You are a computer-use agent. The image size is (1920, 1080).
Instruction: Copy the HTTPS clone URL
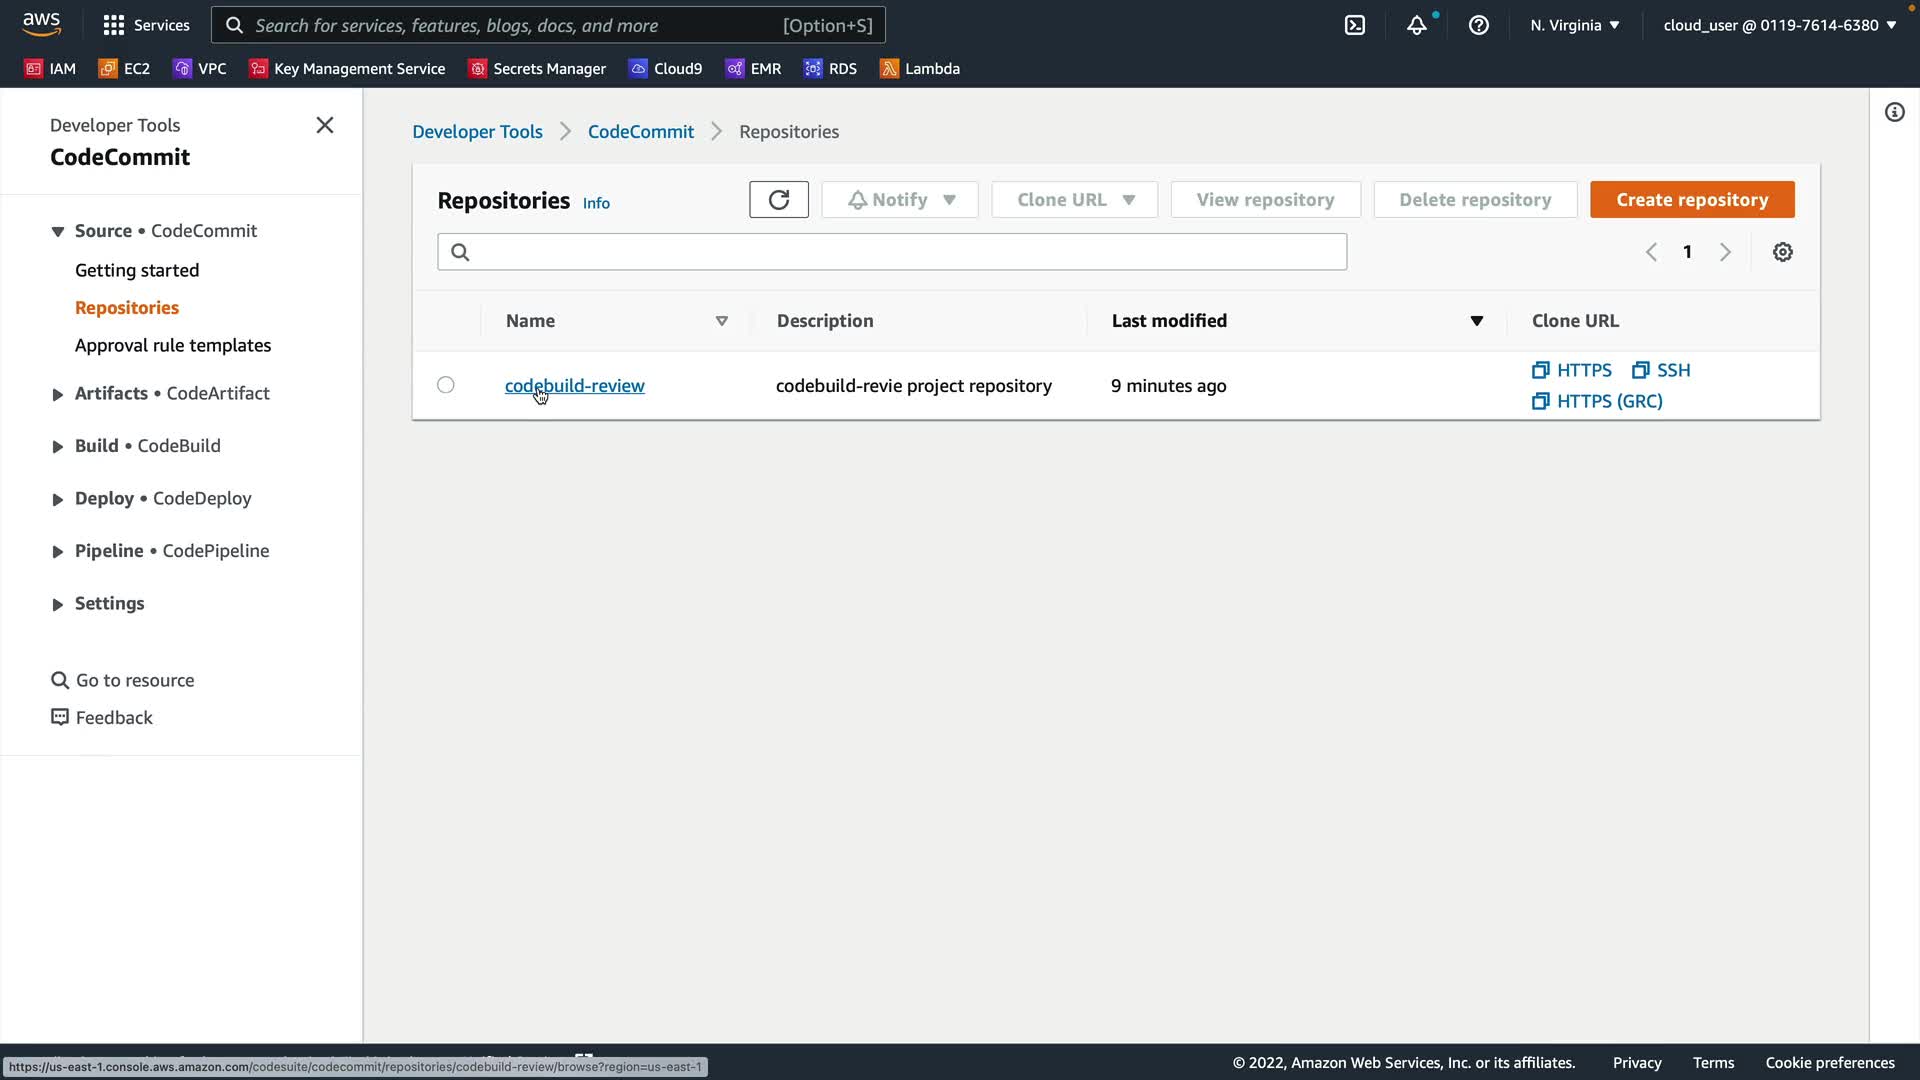[1572, 370]
